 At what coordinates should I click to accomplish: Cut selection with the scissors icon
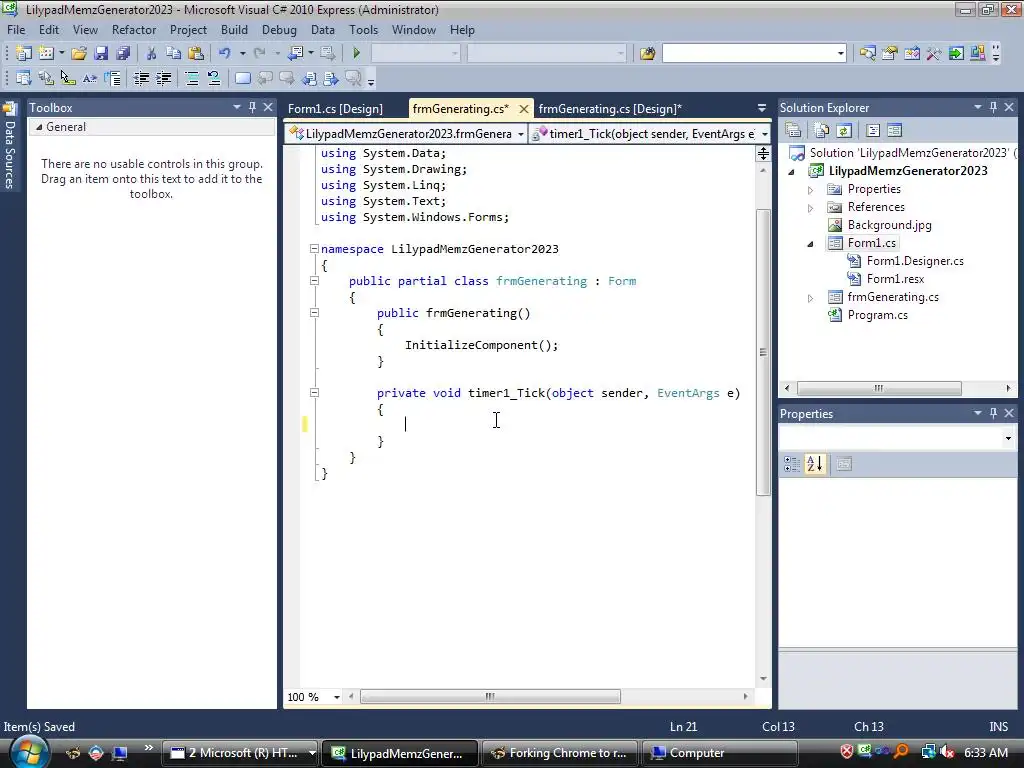151,53
